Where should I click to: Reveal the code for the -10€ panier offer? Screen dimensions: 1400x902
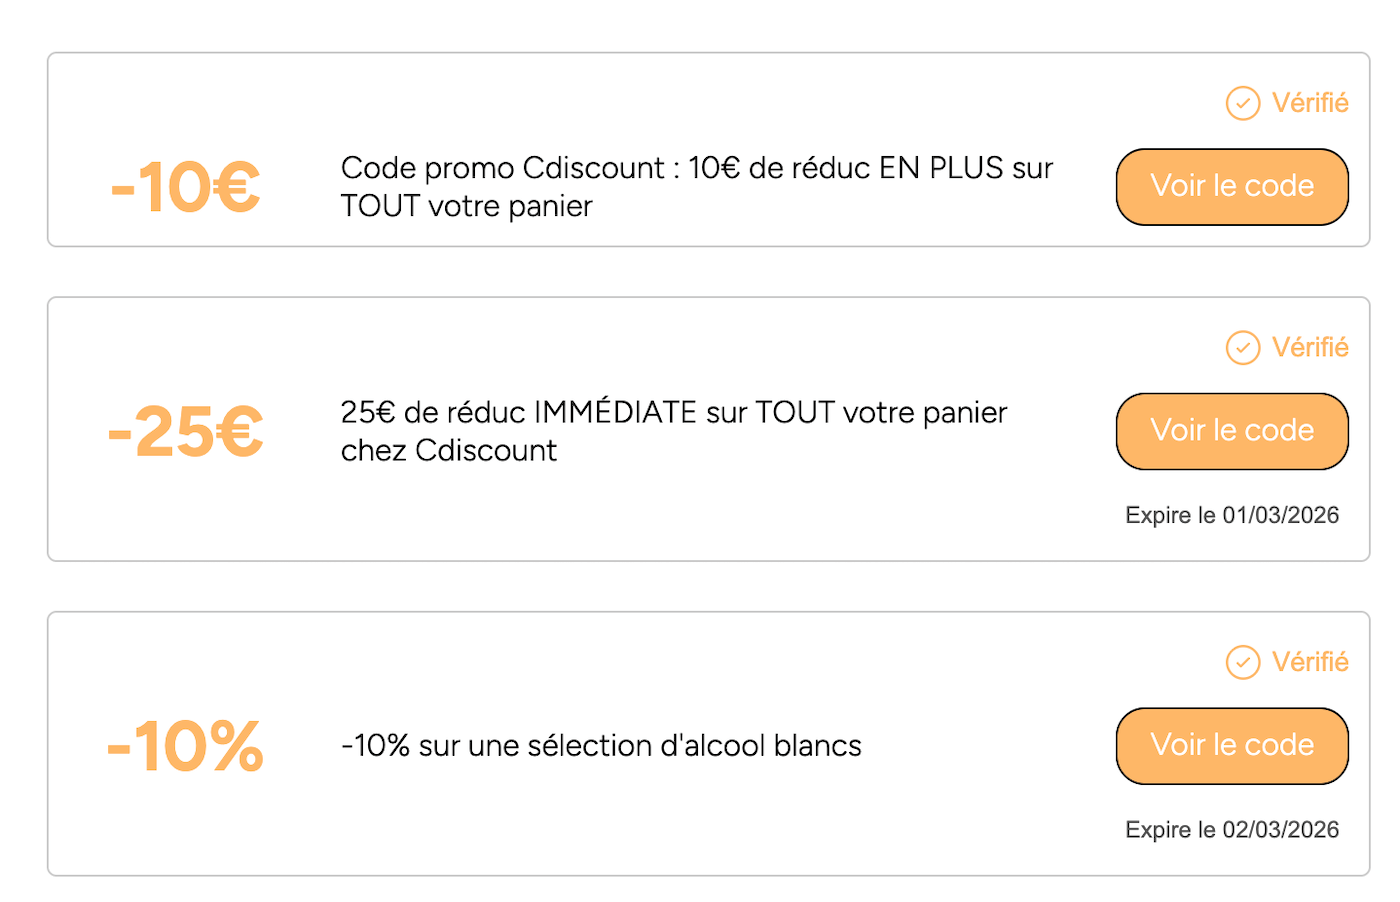tap(1231, 187)
